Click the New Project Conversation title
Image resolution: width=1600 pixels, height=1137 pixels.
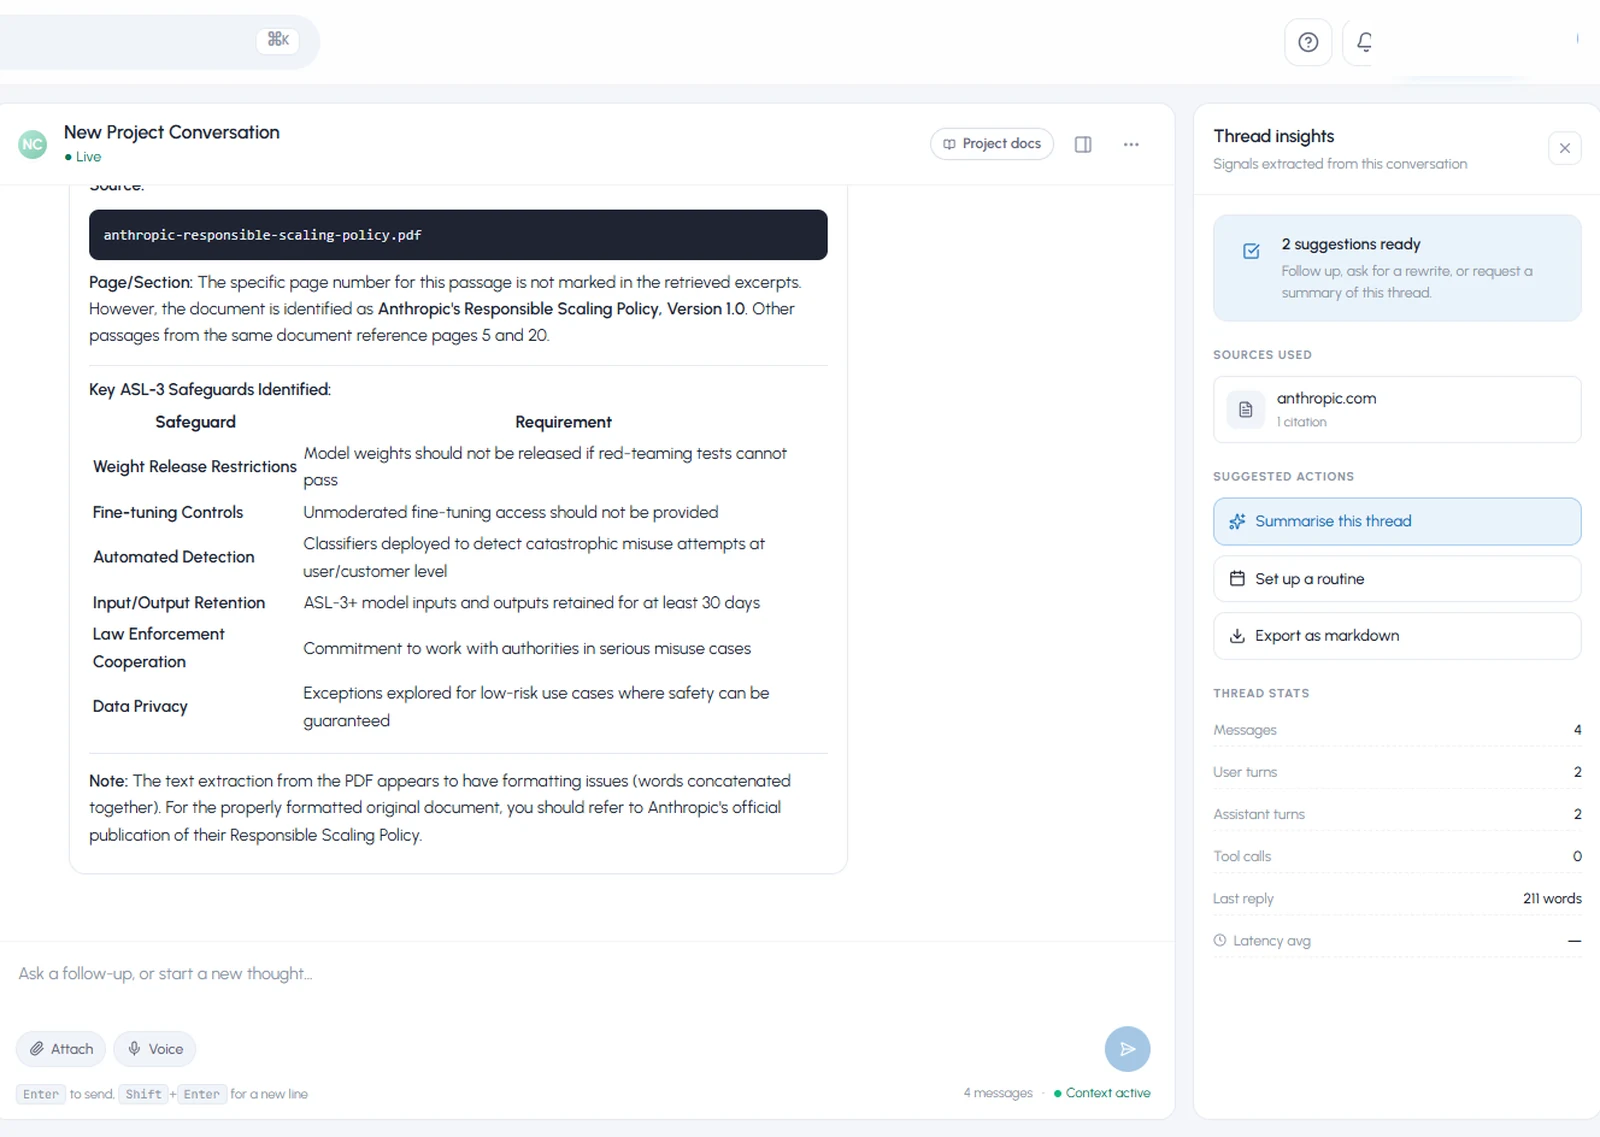tap(172, 132)
